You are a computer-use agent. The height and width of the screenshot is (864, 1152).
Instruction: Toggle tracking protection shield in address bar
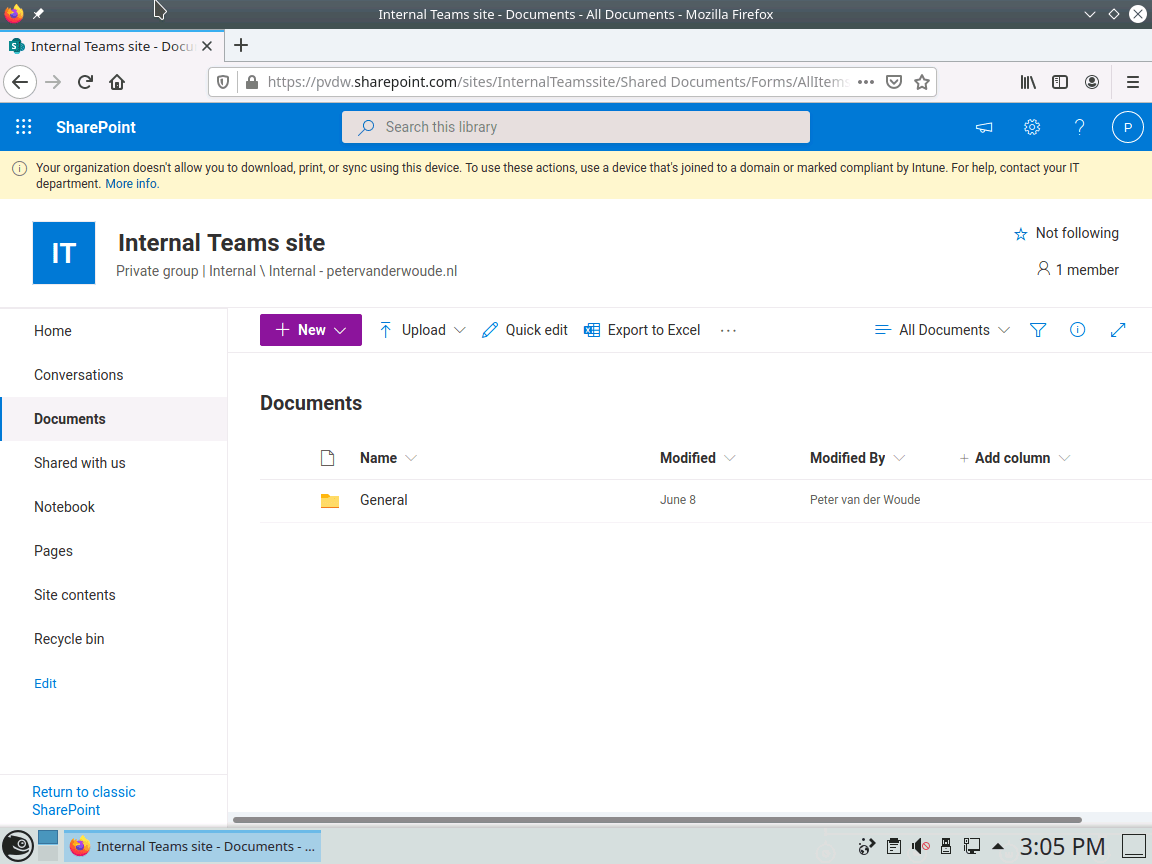[222, 81]
